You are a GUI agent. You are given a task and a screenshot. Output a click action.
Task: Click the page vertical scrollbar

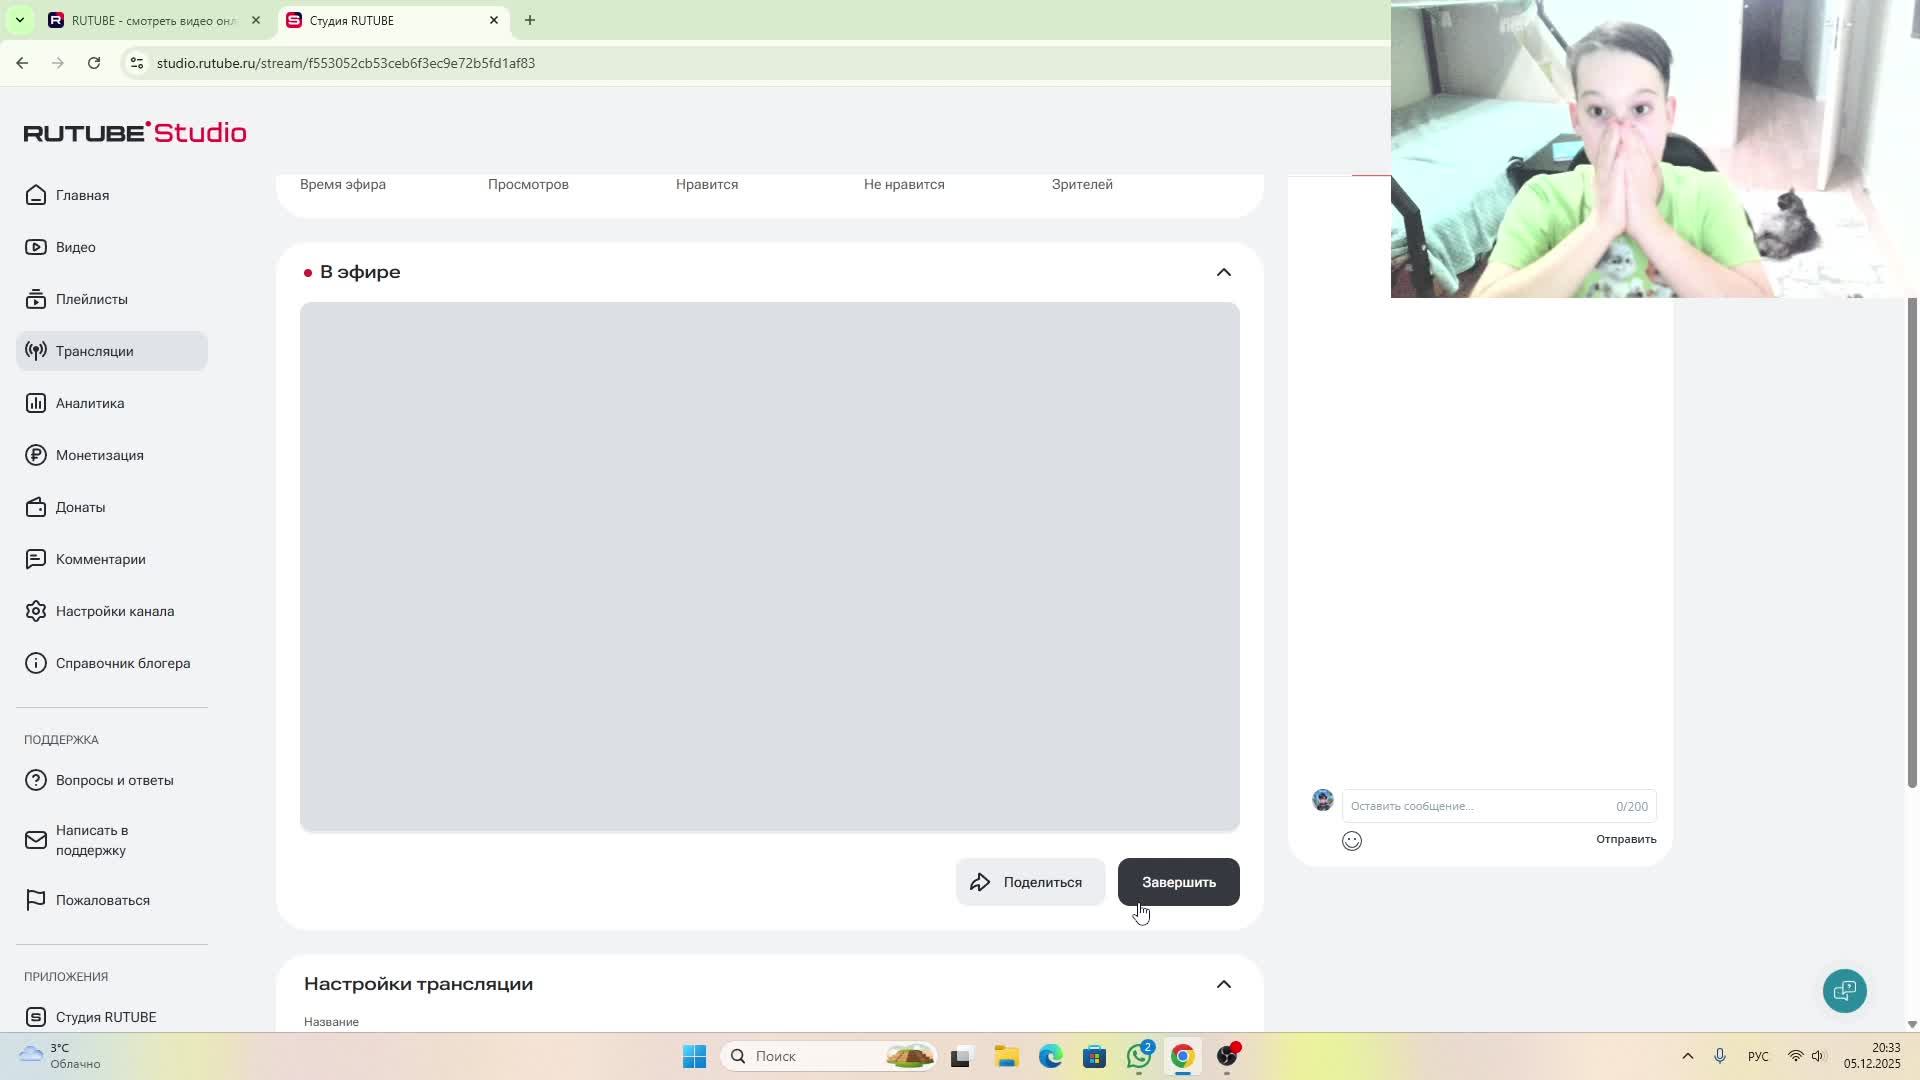point(1912,540)
